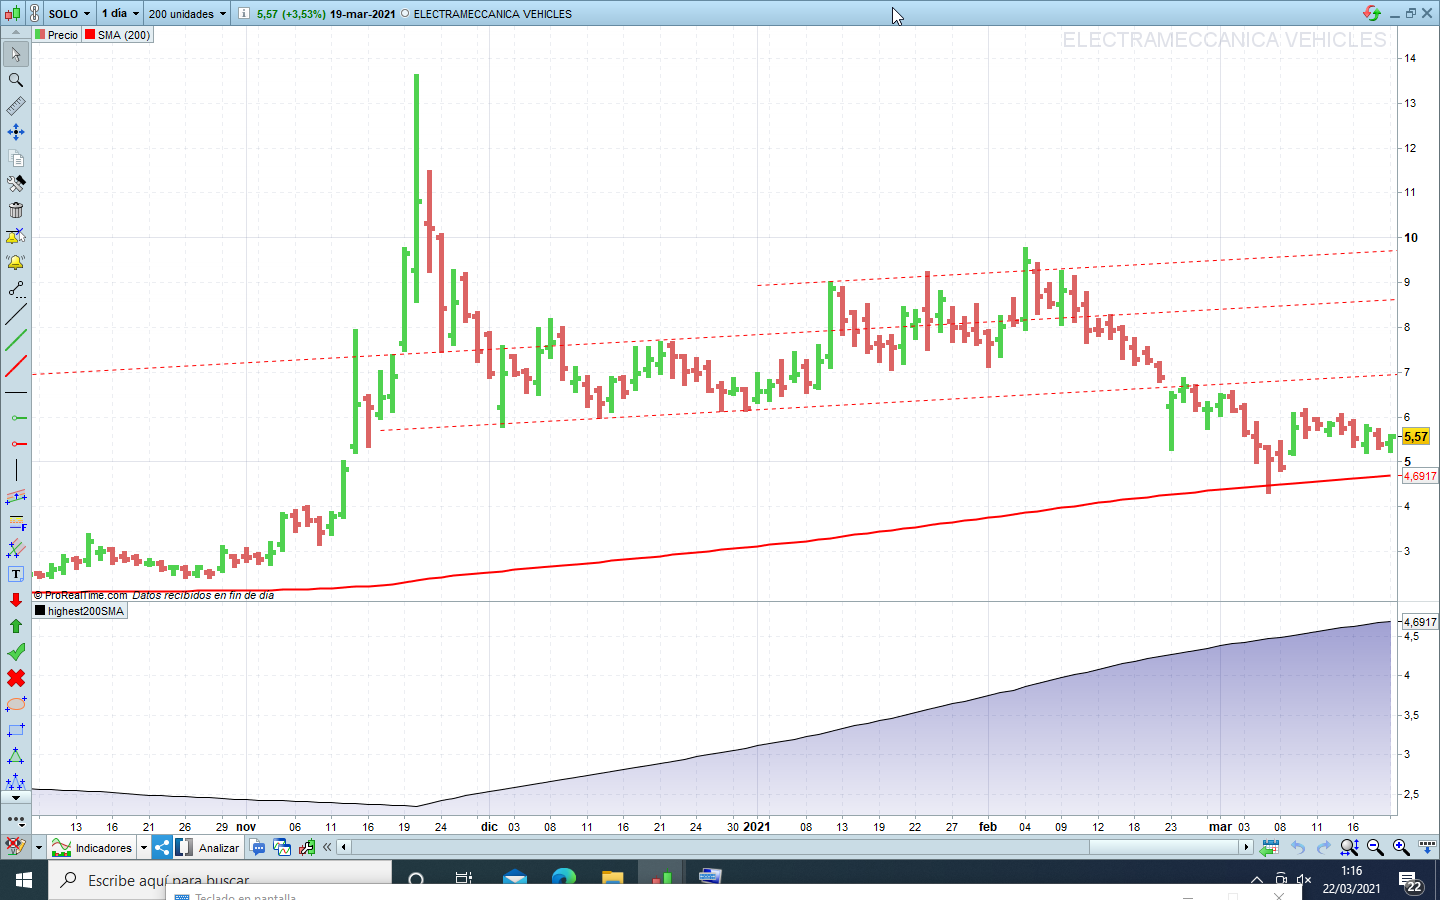1440x900 pixels.
Task: Expand dropdown next to crossed-out palette icon
Action: coord(39,848)
